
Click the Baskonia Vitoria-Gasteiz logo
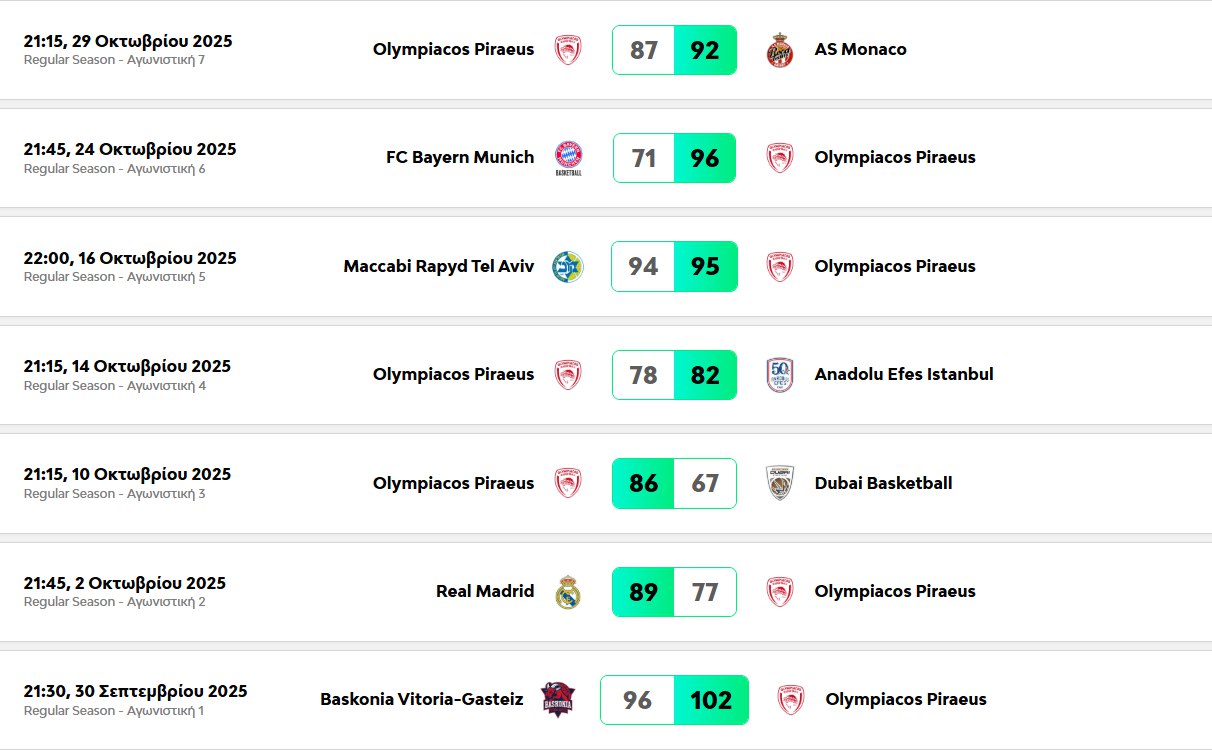click(557, 700)
